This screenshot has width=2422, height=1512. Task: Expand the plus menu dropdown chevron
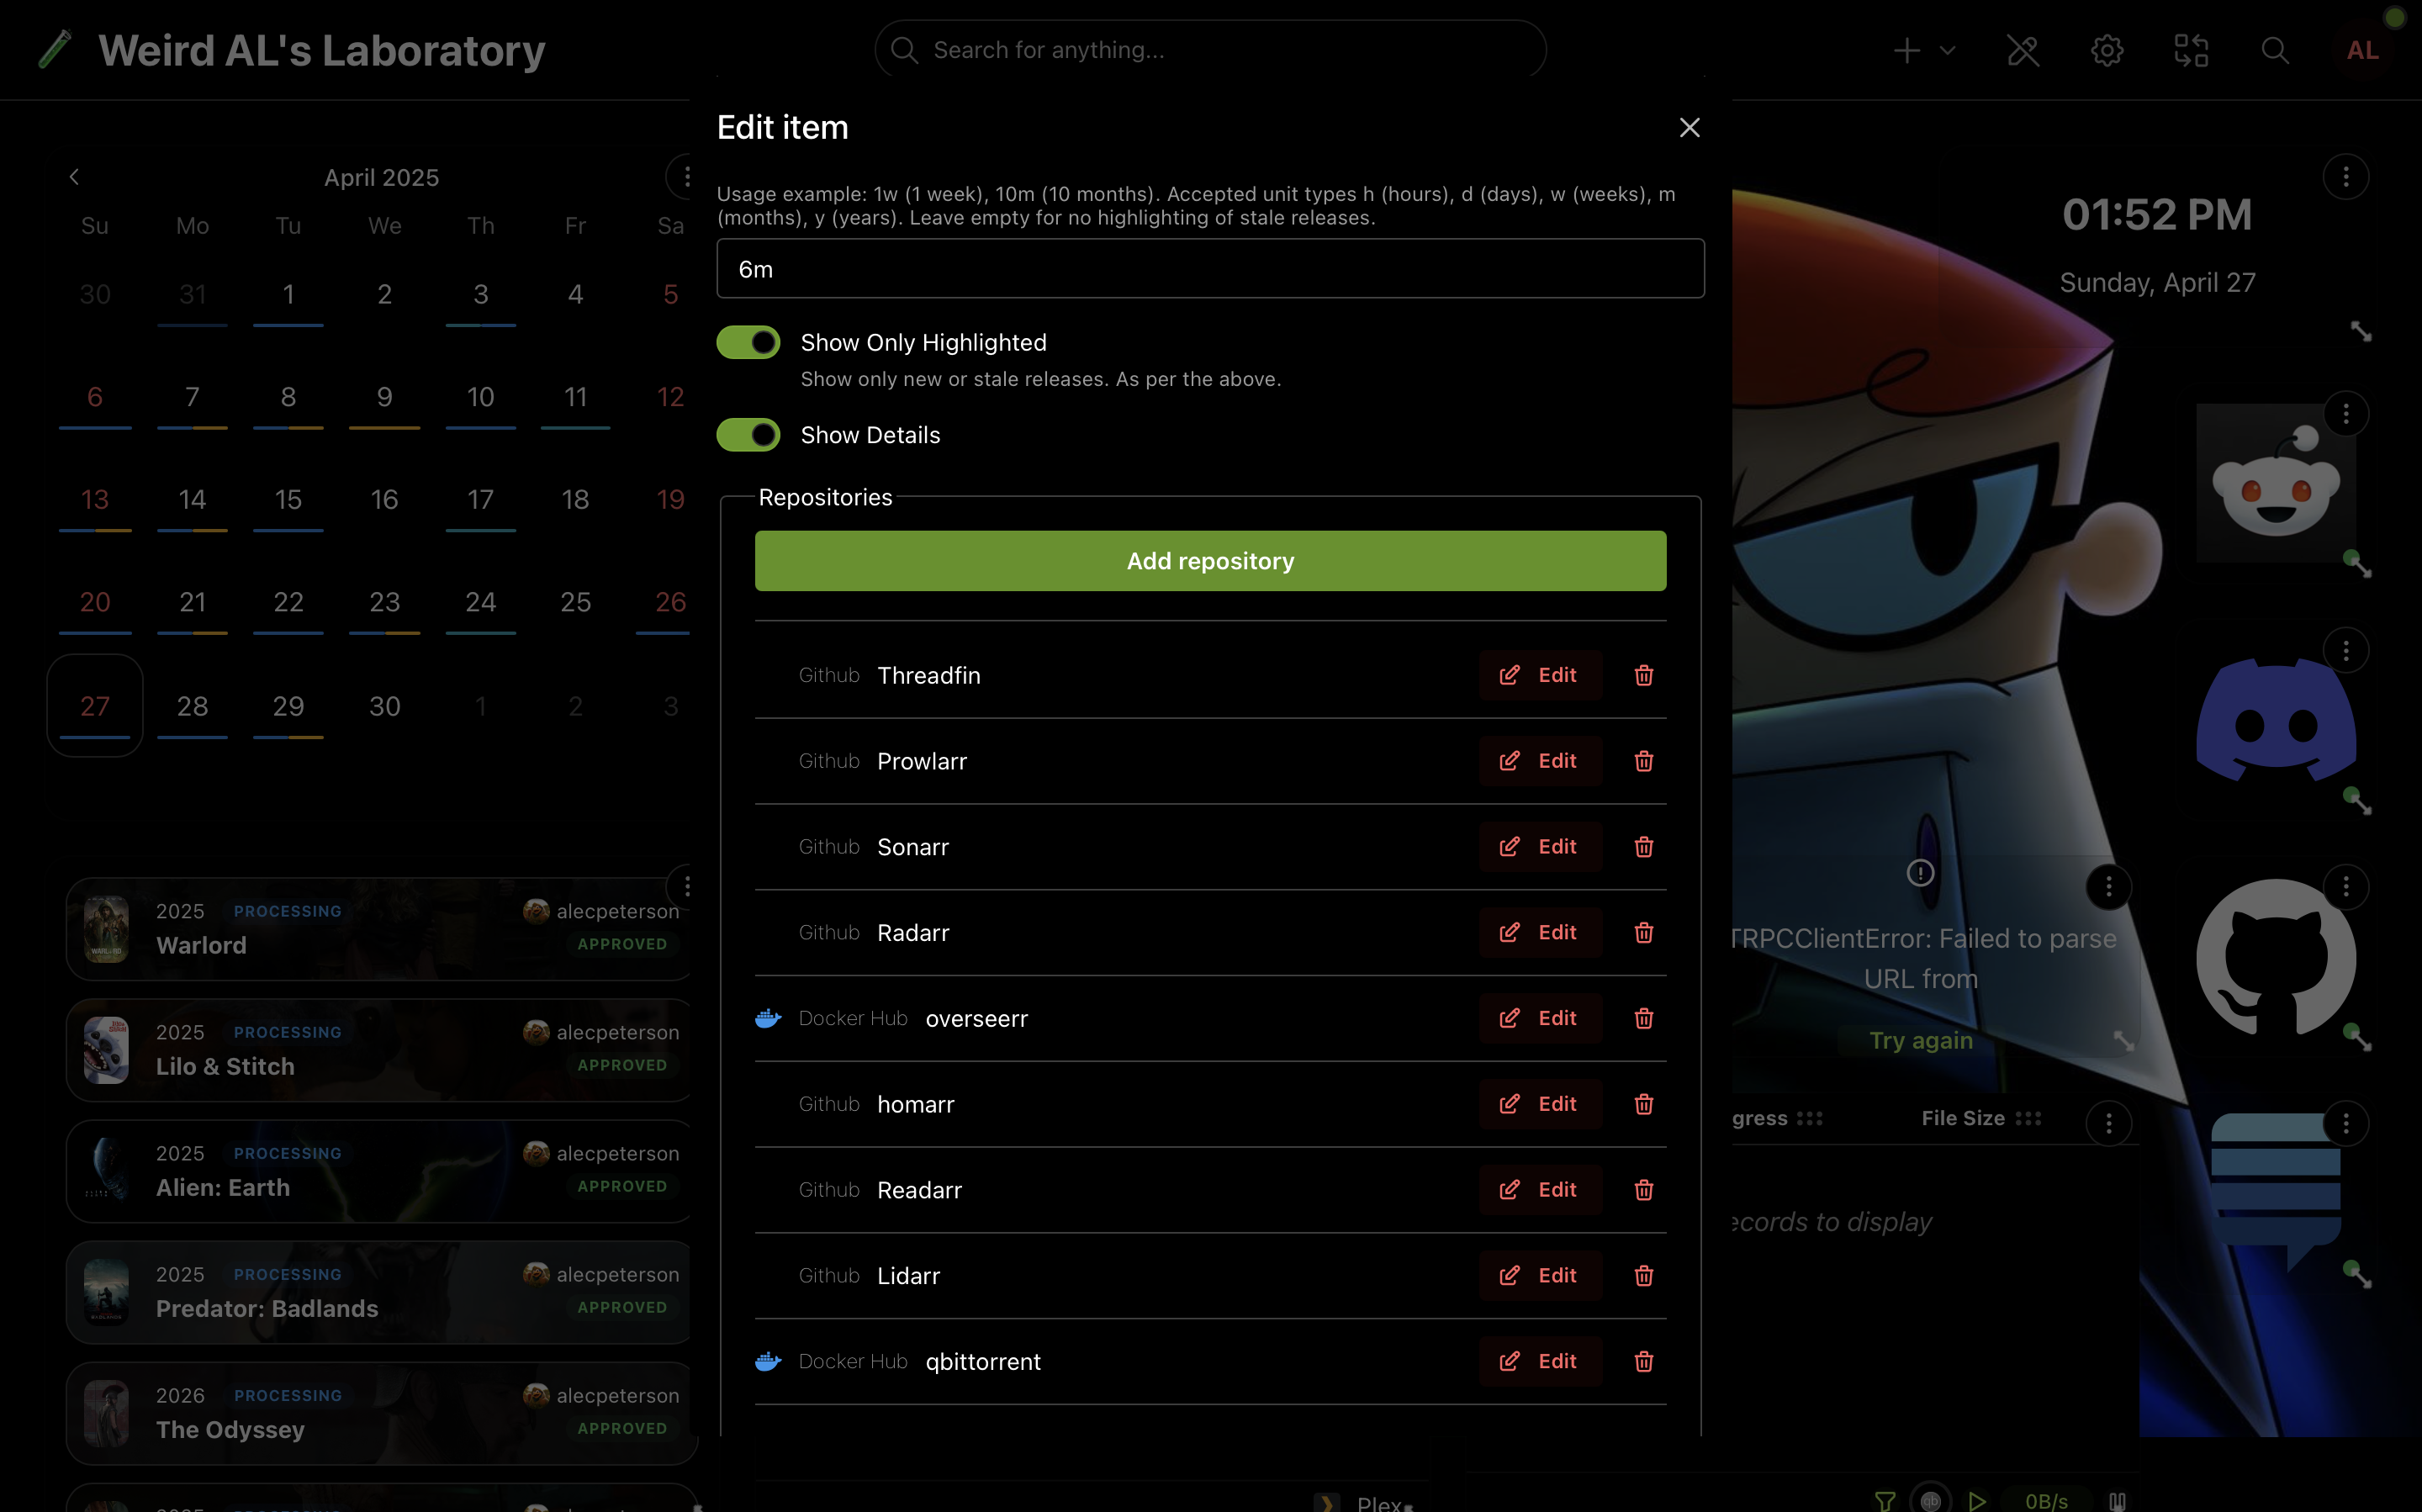click(1947, 50)
